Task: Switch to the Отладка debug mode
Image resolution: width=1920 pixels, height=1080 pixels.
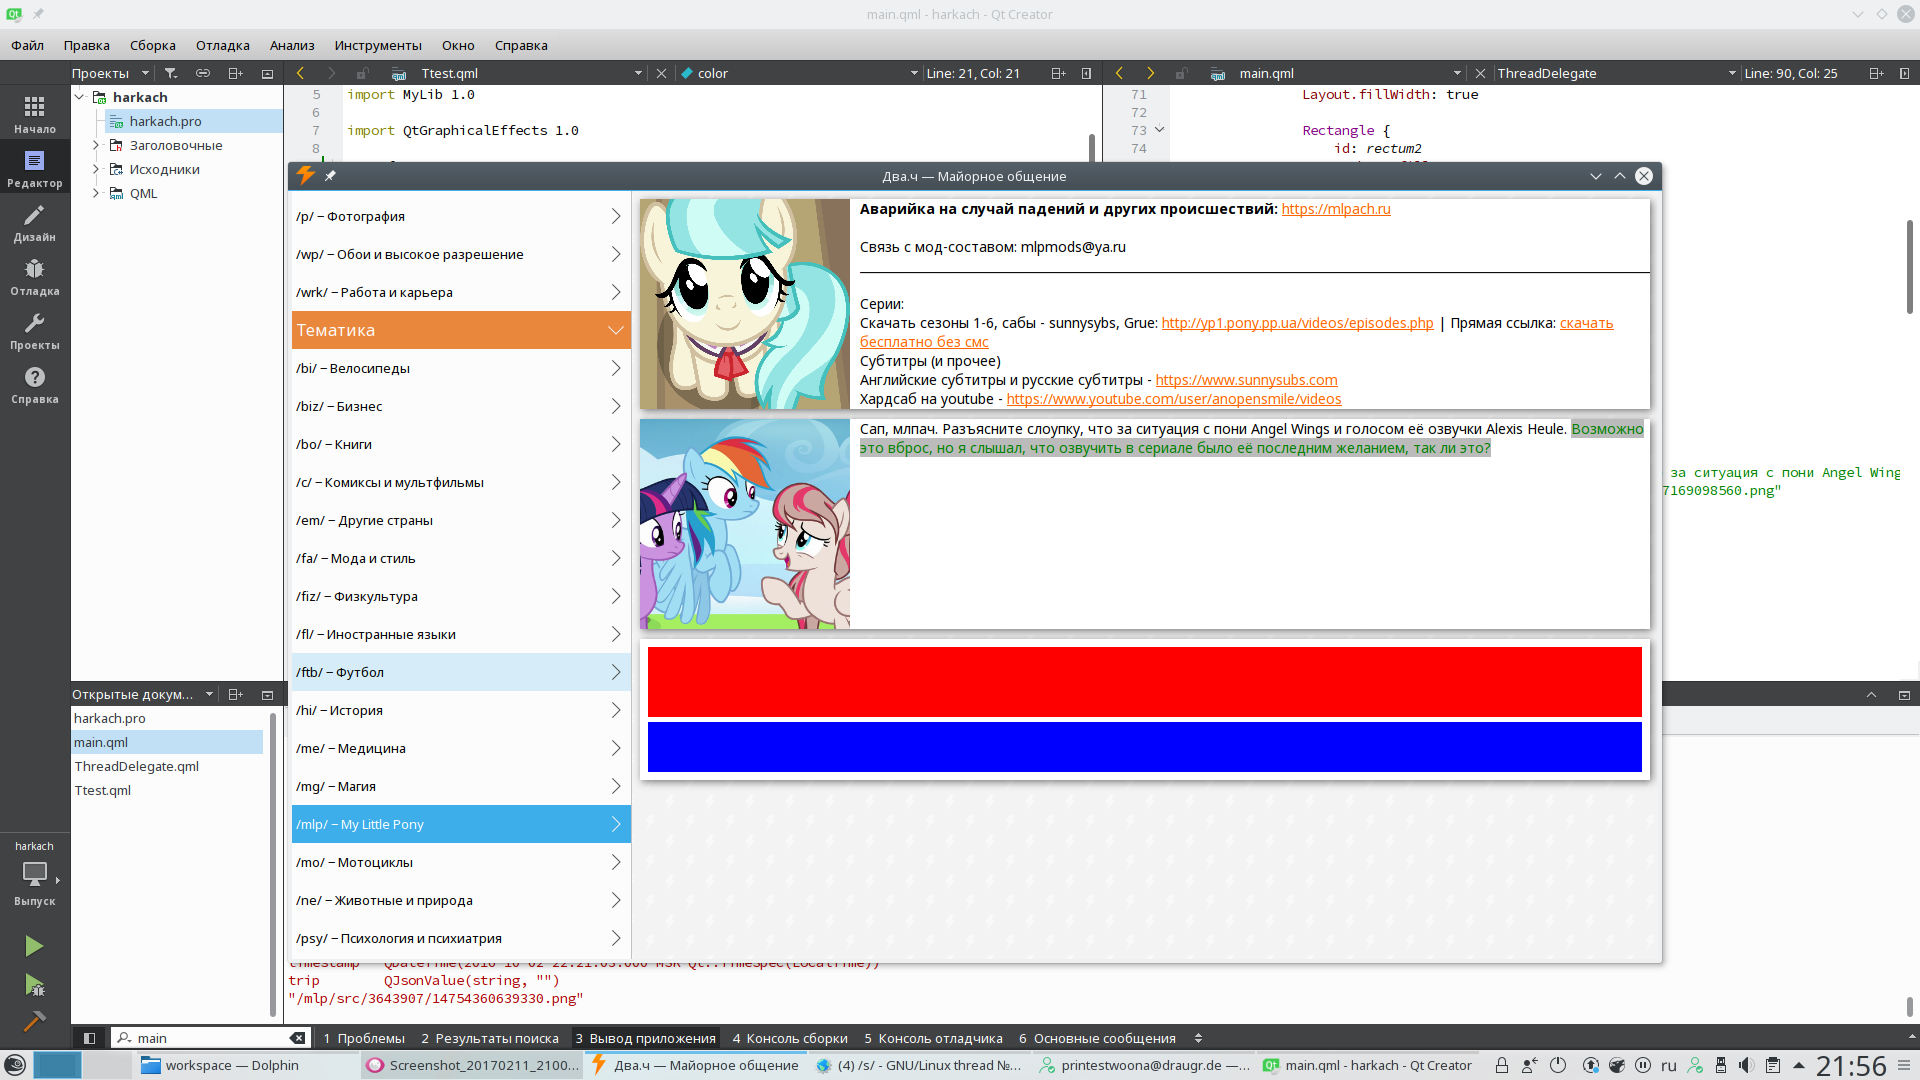Action: click(x=34, y=276)
